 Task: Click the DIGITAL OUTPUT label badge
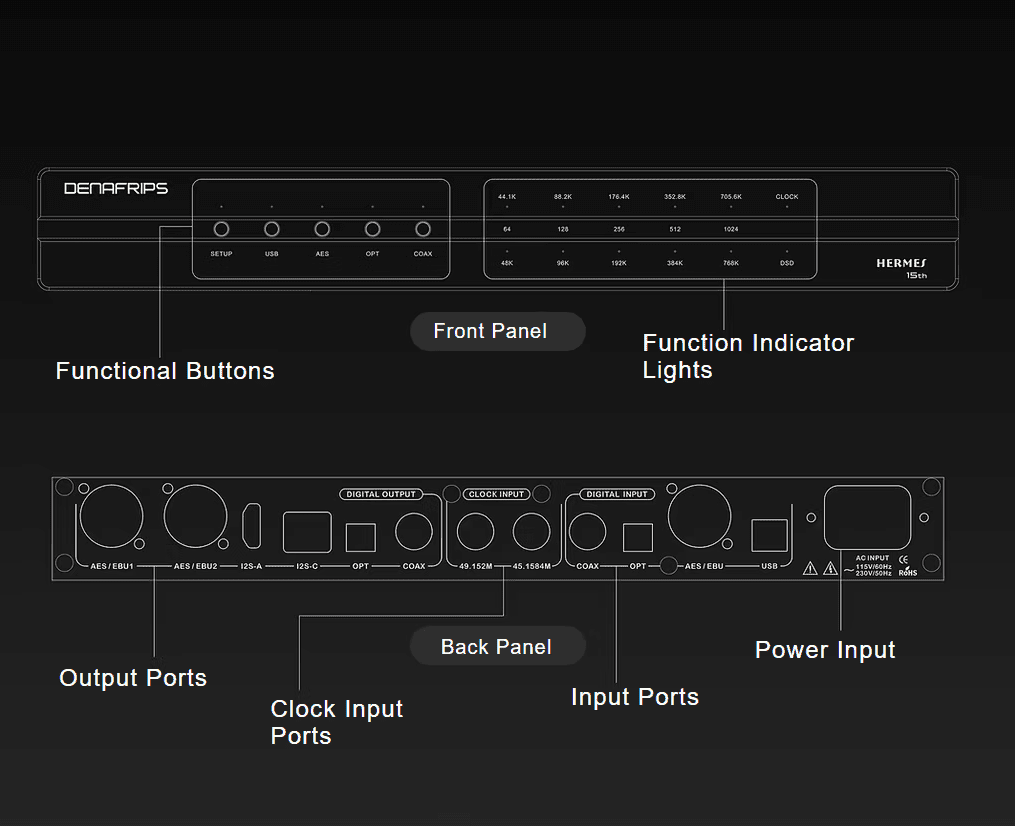click(x=381, y=495)
